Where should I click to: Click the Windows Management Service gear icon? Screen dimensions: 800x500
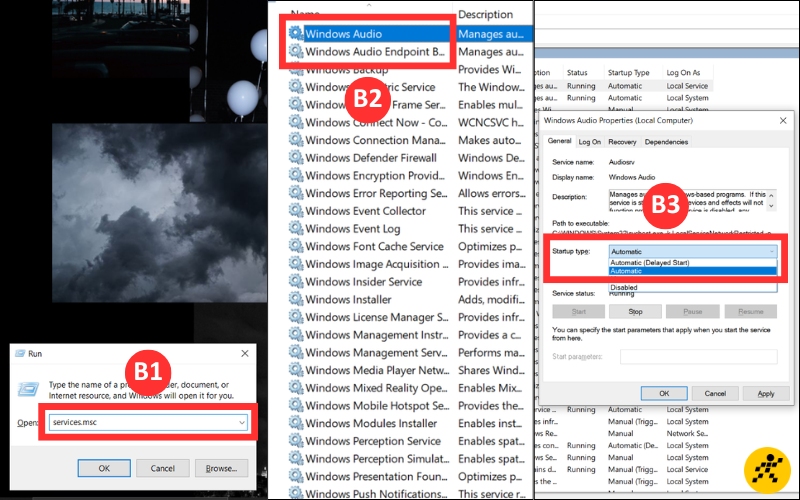click(x=295, y=352)
